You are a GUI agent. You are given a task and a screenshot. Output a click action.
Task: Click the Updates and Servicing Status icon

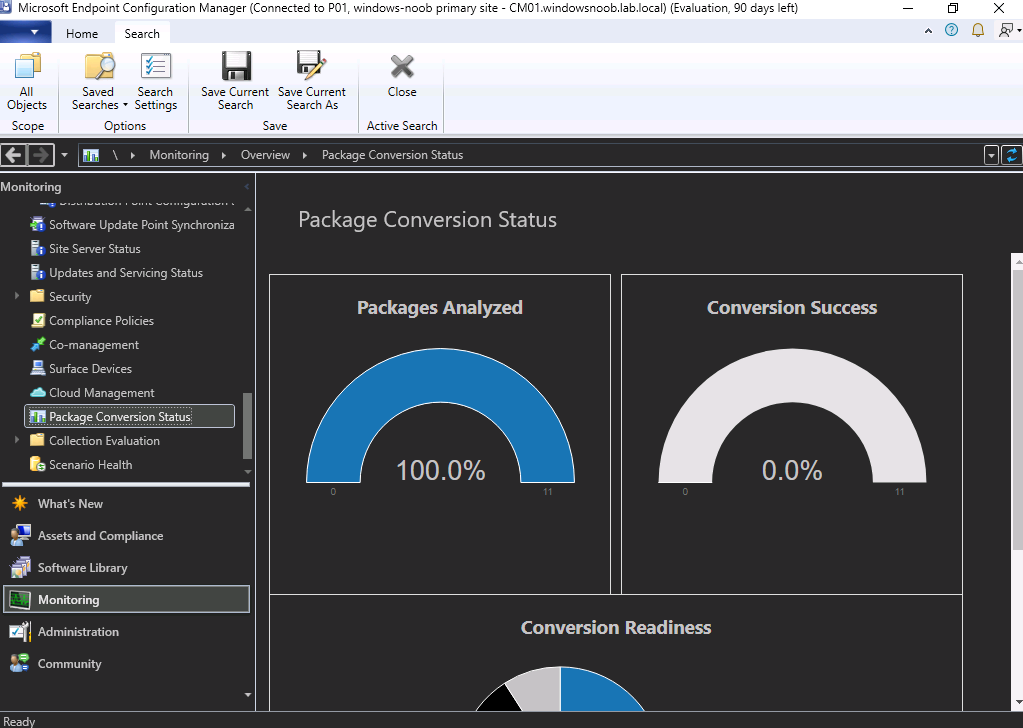coord(38,273)
